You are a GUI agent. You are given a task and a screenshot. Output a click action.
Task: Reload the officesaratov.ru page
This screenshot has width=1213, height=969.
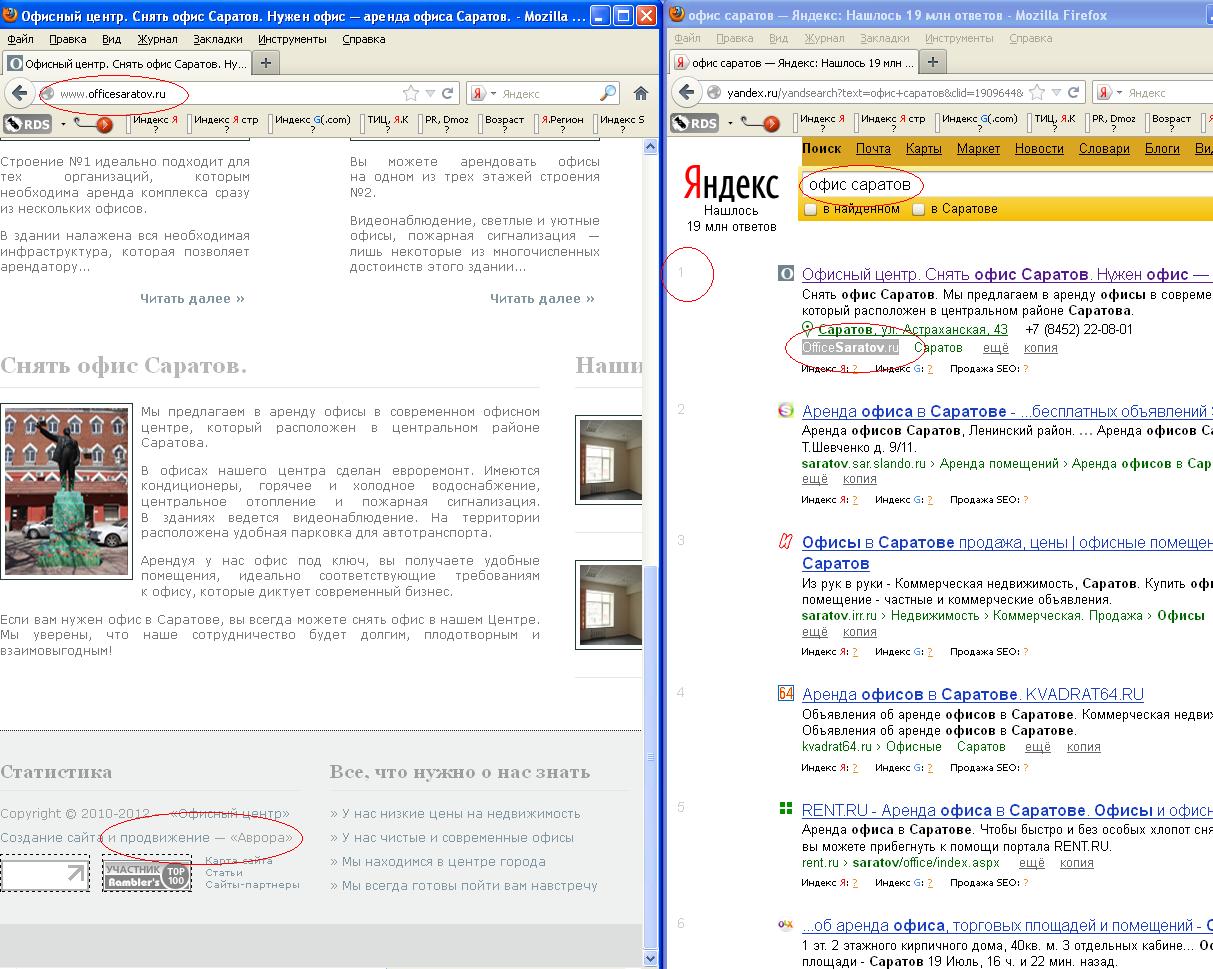pyautogui.click(x=449, y=93)
